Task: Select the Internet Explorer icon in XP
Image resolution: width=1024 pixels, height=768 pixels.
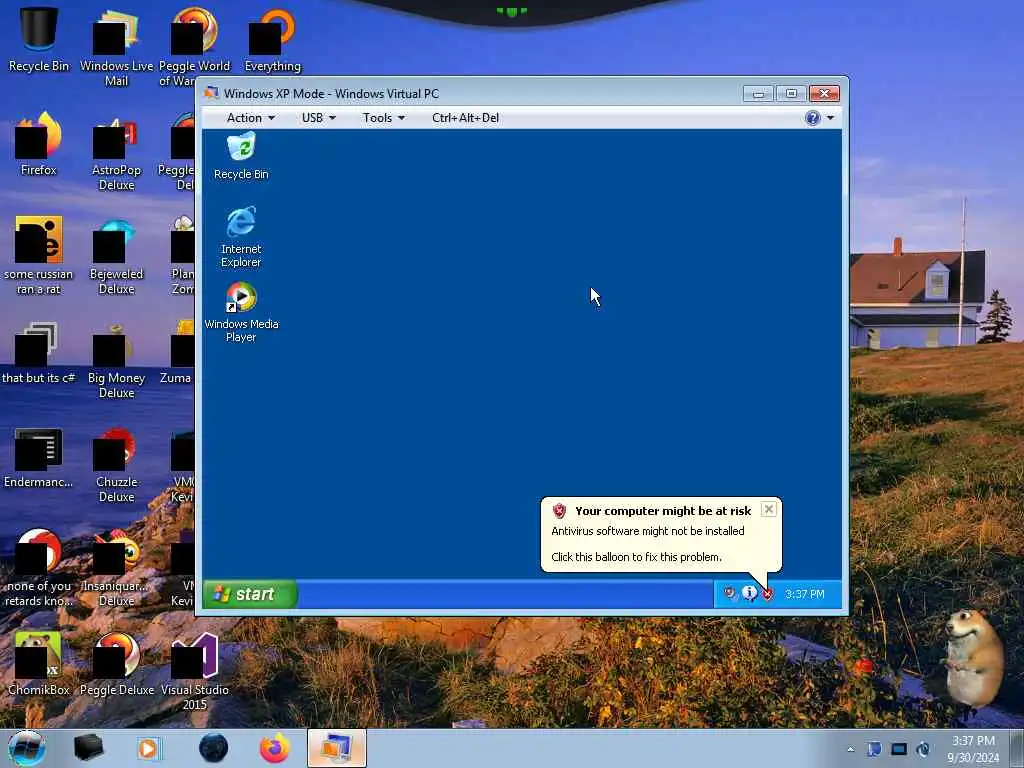Action: click(241, 236)
